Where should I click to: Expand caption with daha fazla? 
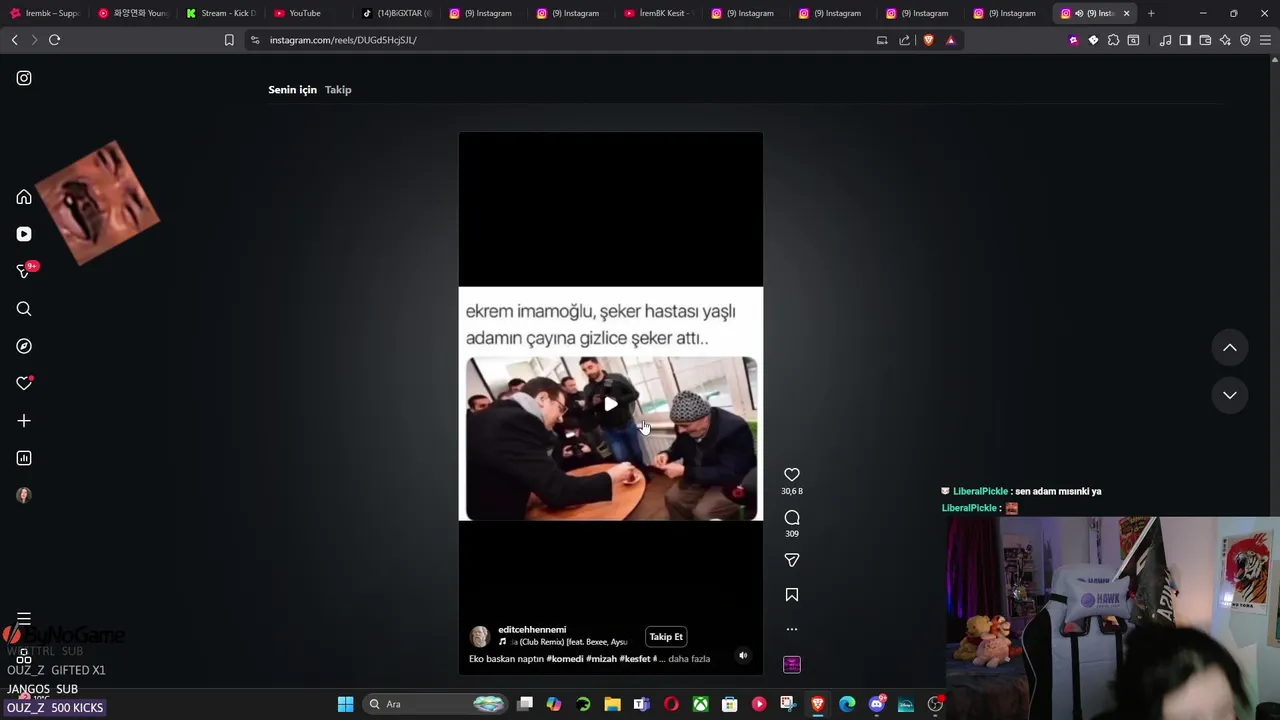click(689, 659)
